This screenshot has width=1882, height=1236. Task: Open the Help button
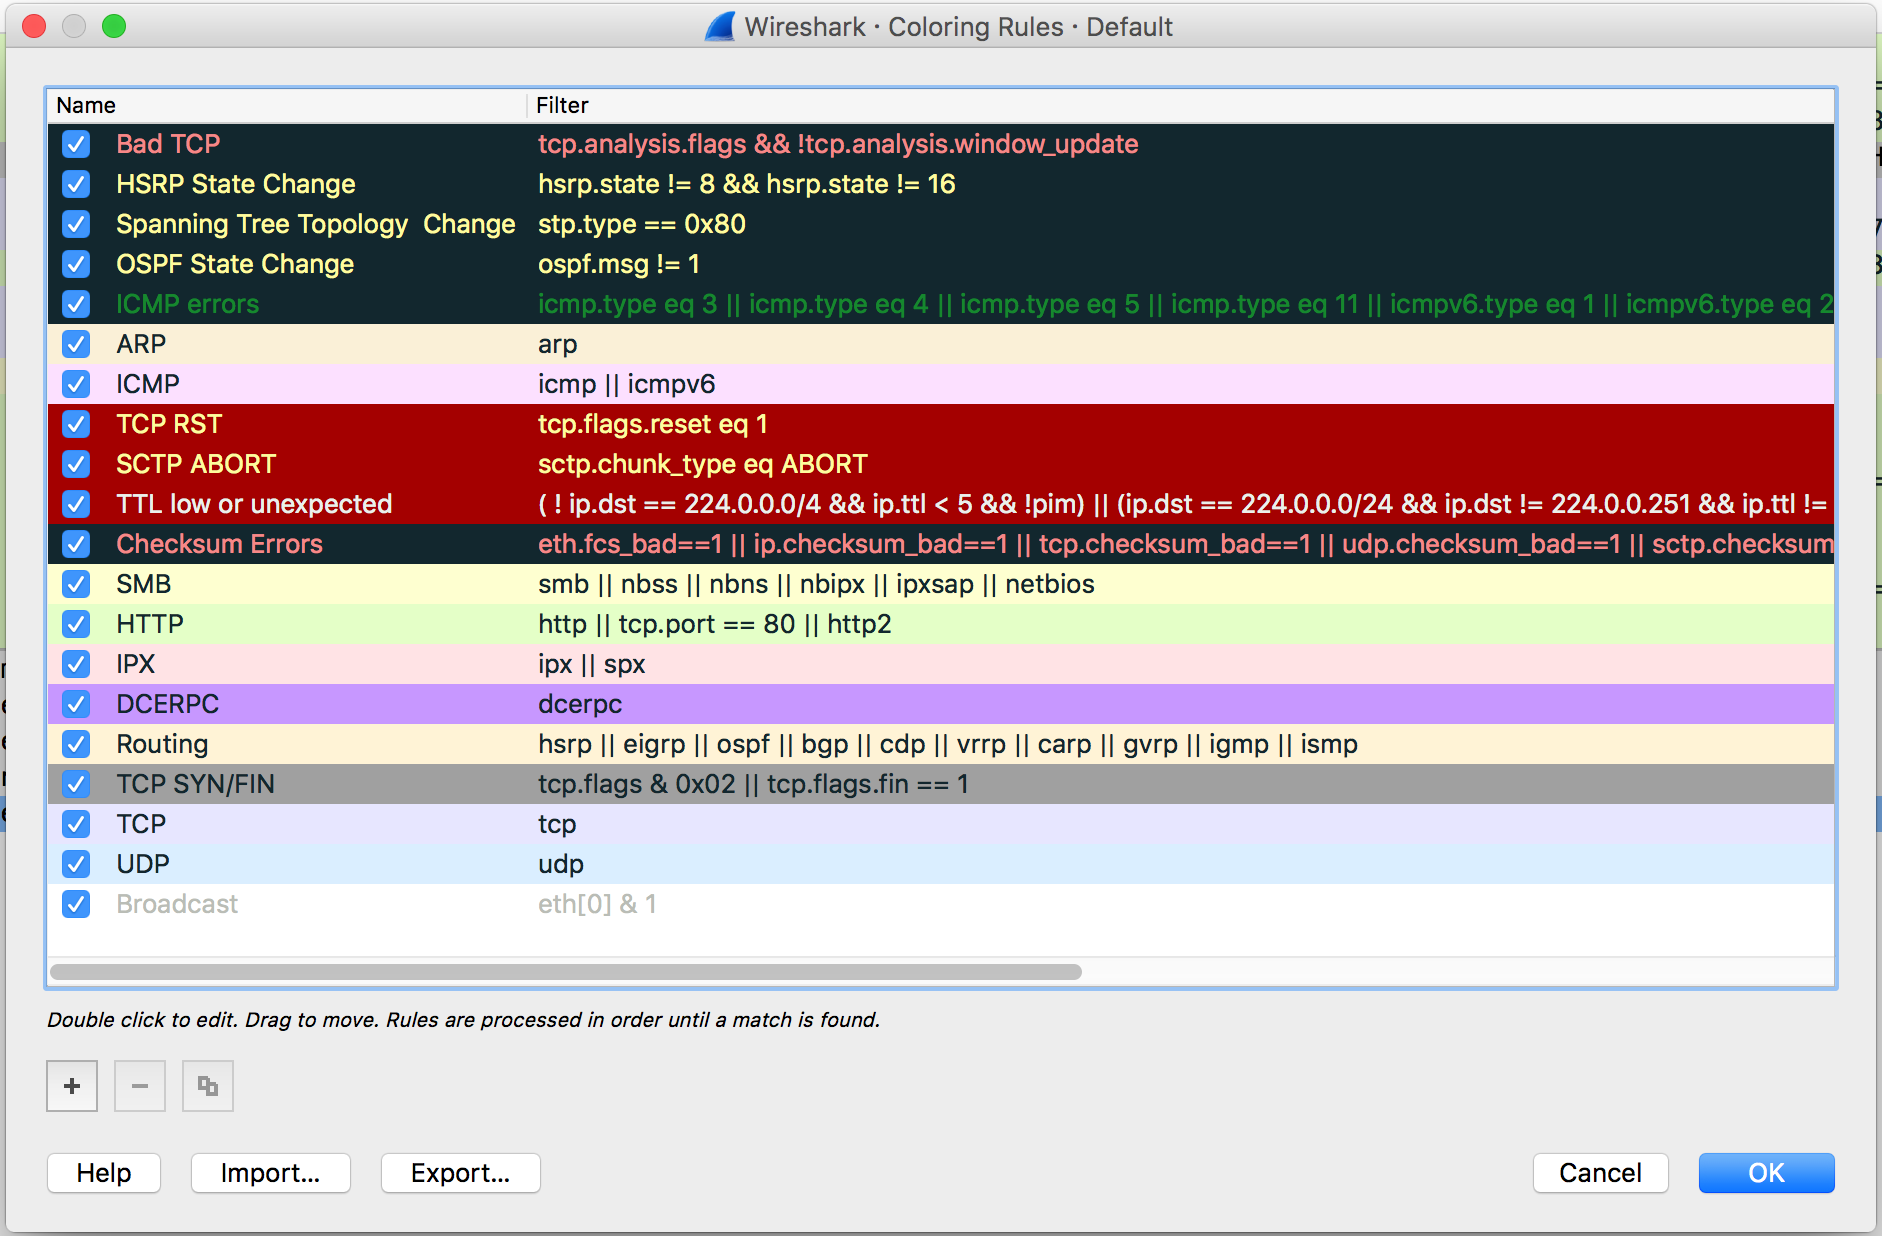pos(104,1173)
